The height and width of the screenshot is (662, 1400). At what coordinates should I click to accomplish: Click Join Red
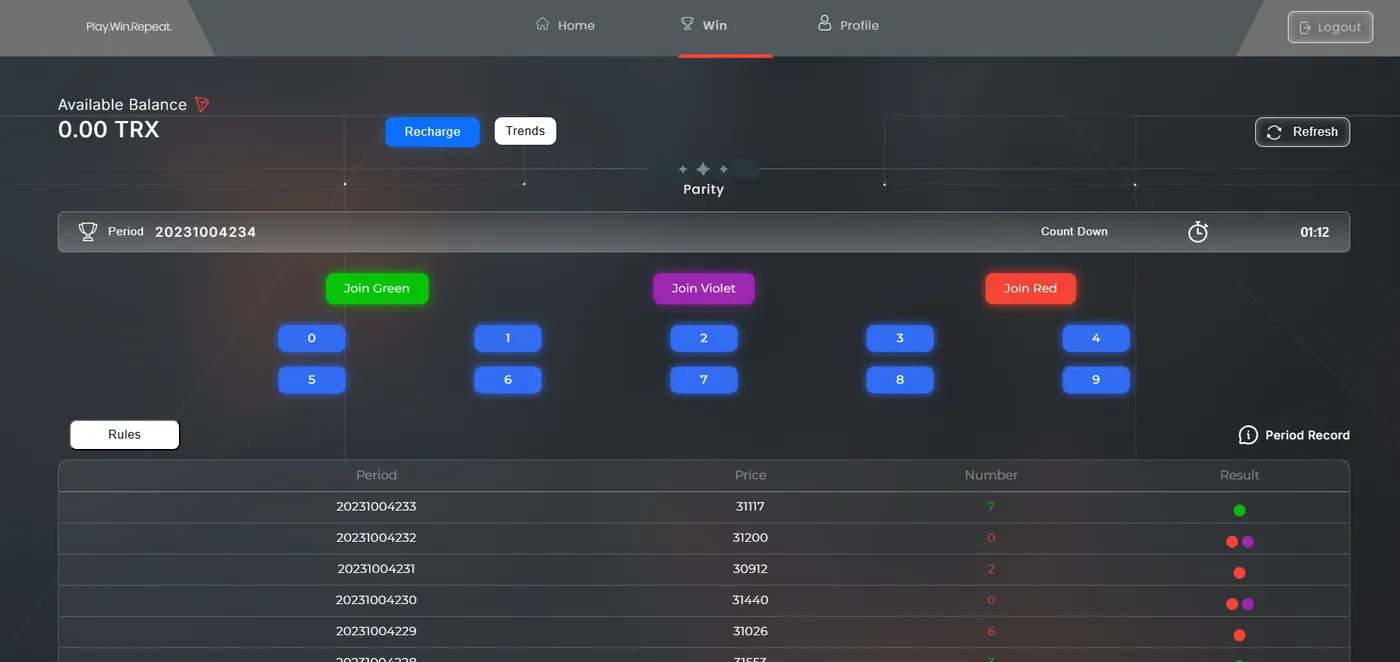tap(1030, 288)
